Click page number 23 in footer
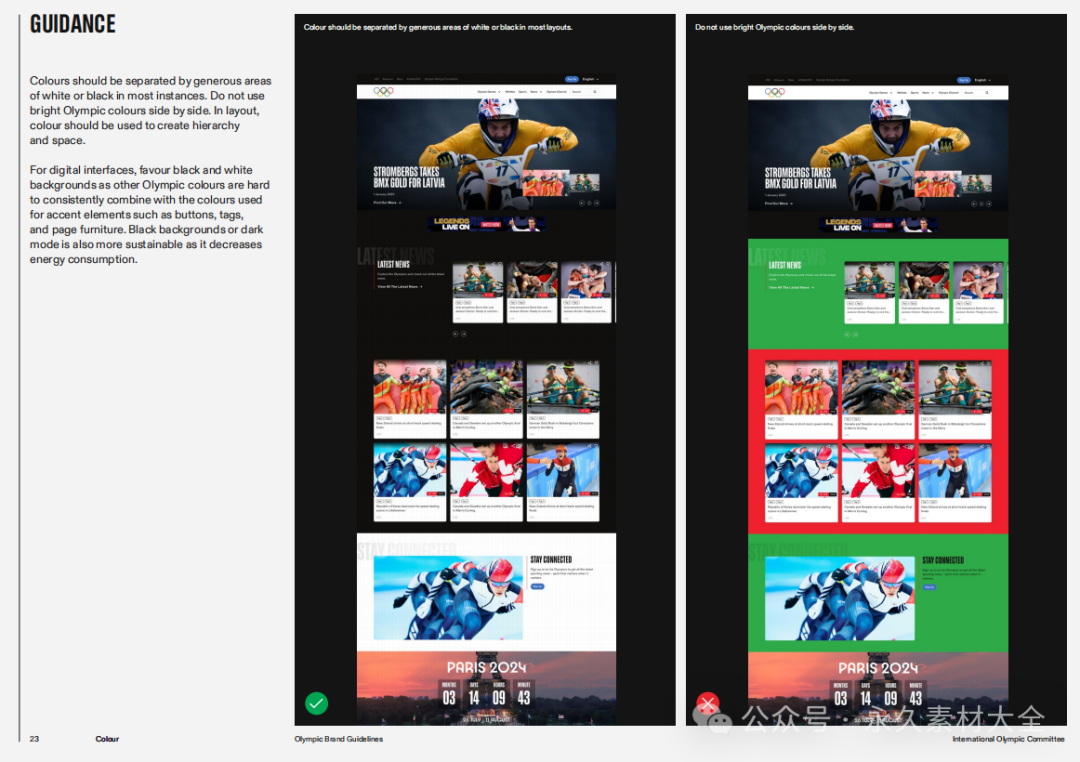Image resolution: width=1080 pixels, height=762 pixels. click(34, 739)
